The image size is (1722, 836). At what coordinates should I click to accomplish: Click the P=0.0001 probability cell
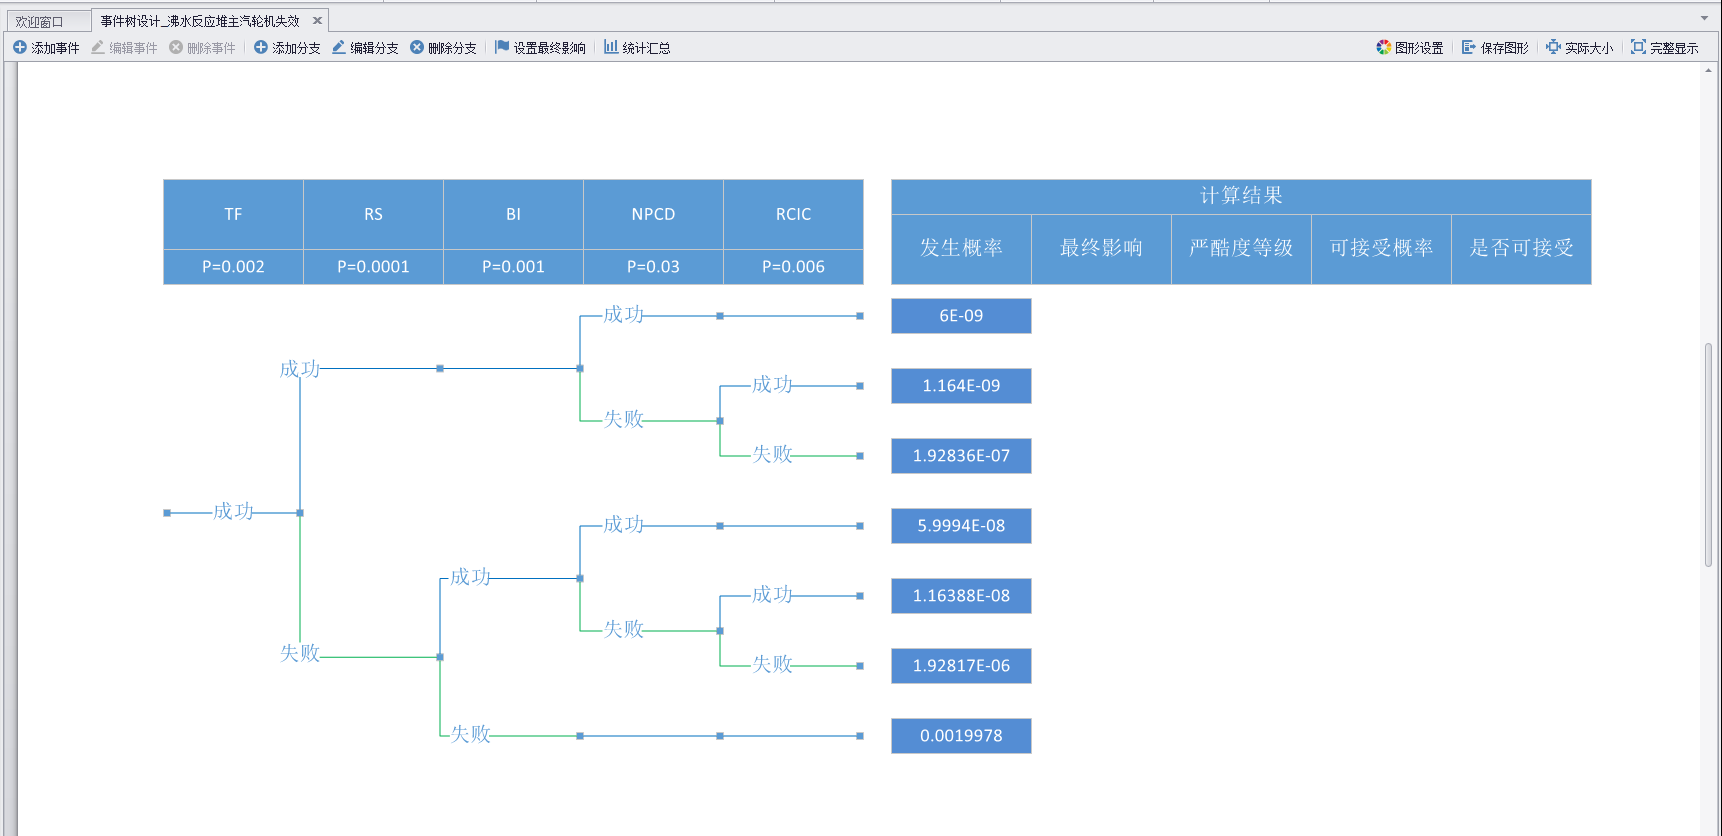[x=373, y=267]
